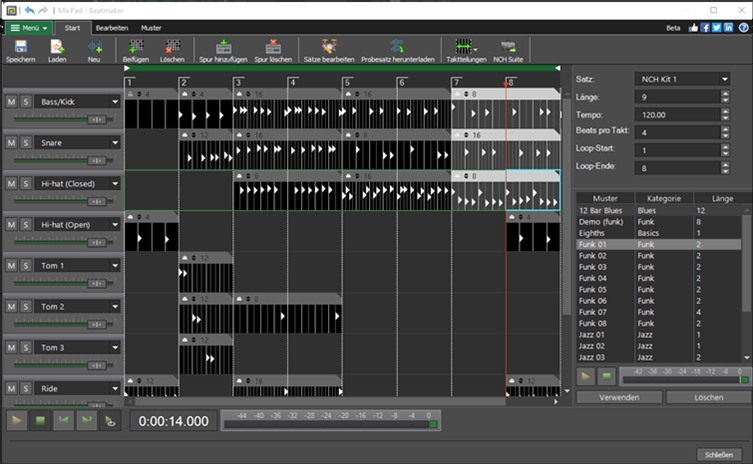Click the Tempo input field
Viewport: 753px width, 464px height.
click(x=677, y=115)
